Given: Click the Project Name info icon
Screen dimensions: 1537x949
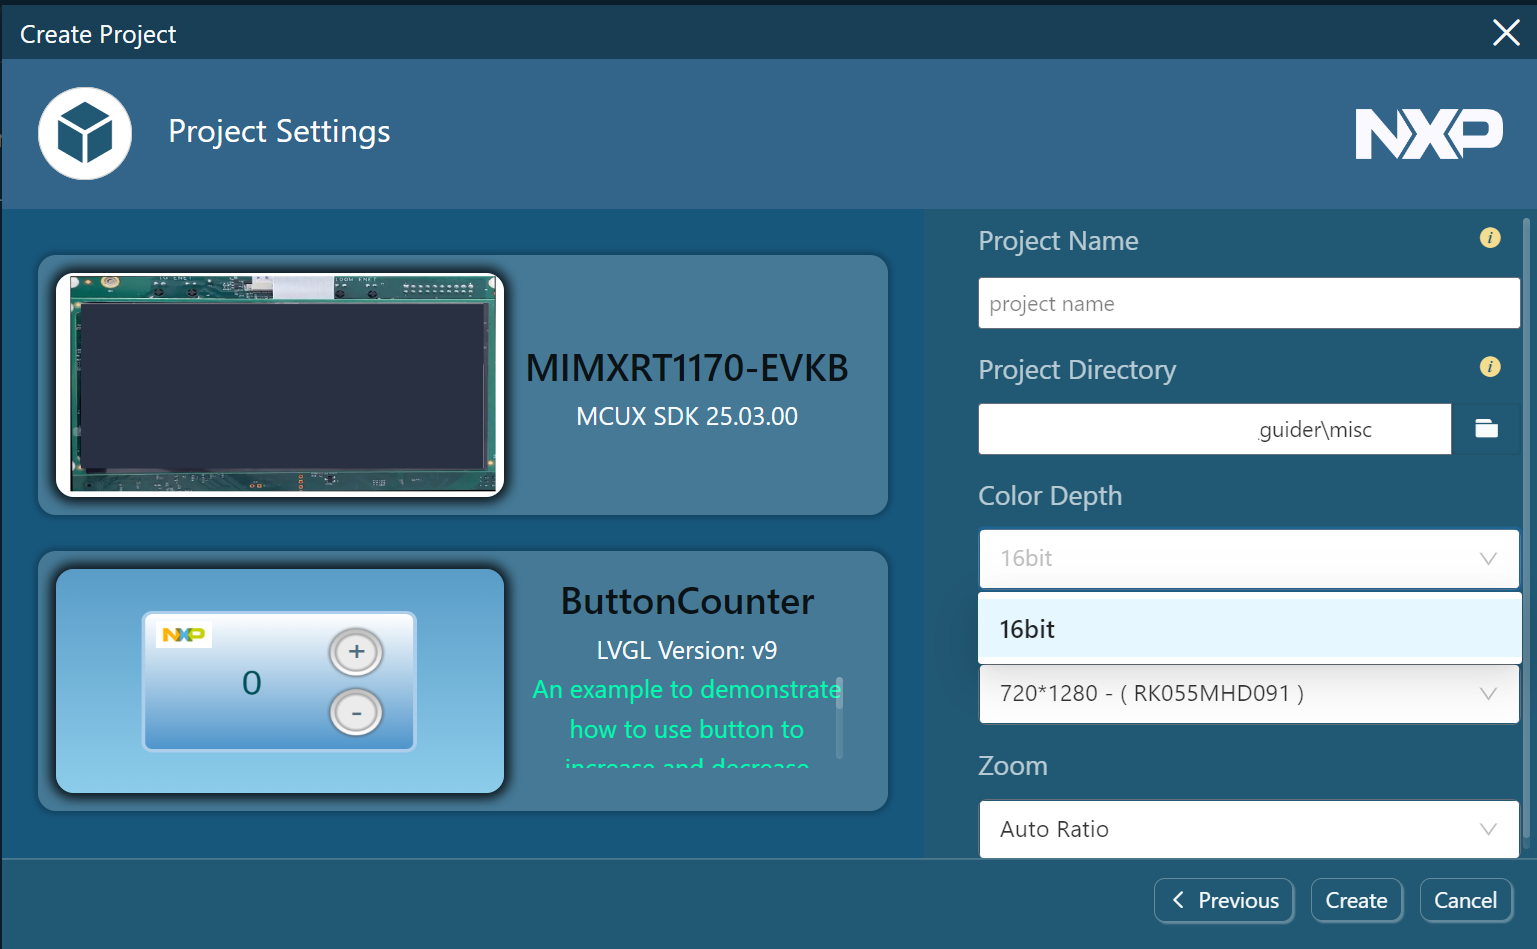Looking at the screenshot, I should 1490,238.
